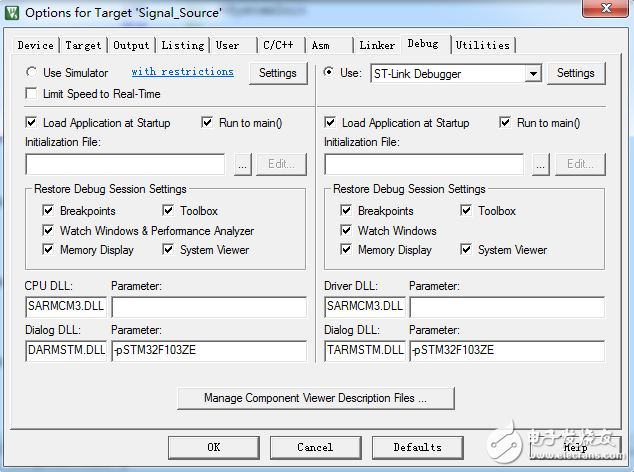Switch to the Target tab
Screen dimensions: 634x472
pyautogui.click(x=83, y=45)
